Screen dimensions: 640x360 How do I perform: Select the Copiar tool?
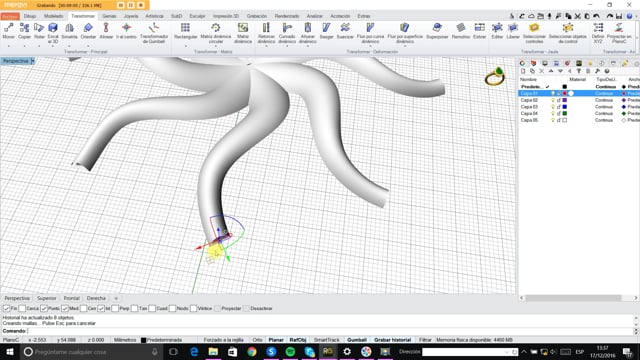[x=24, y=31]
